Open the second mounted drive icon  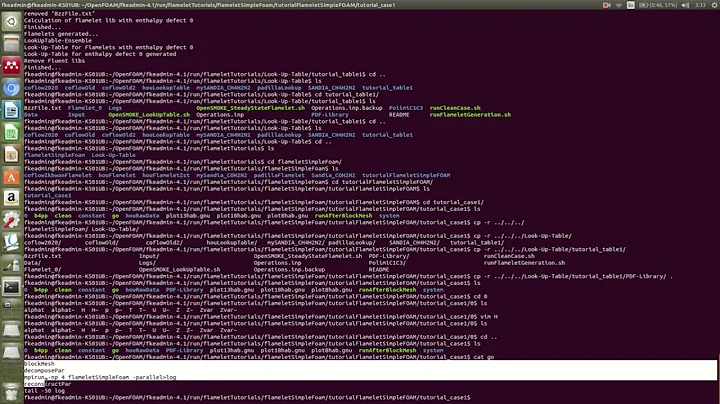(x=11, y=353)
